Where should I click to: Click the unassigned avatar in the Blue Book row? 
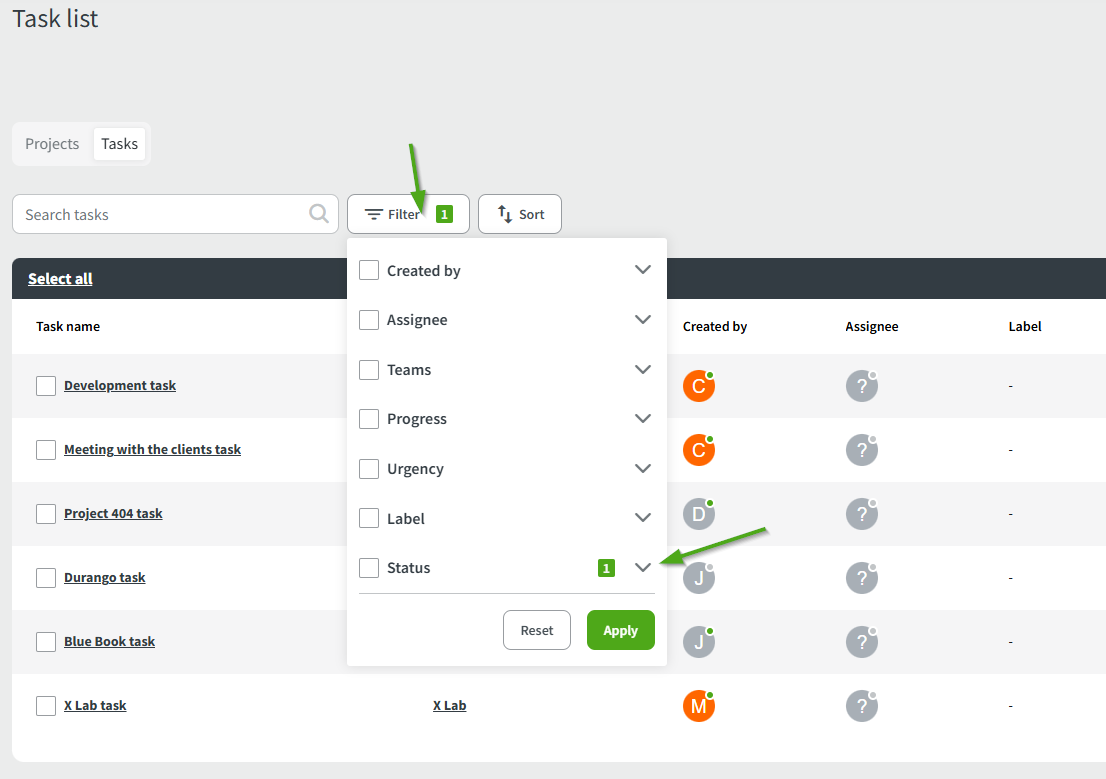tap(861, 642)
